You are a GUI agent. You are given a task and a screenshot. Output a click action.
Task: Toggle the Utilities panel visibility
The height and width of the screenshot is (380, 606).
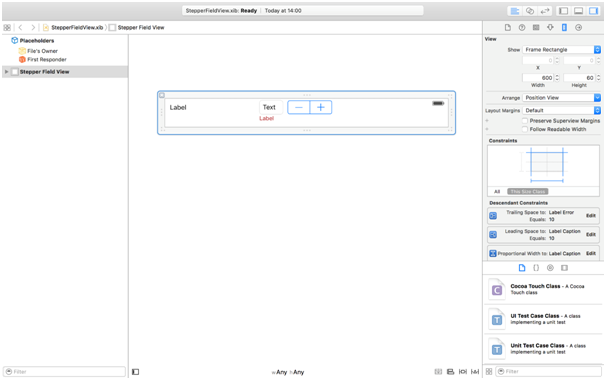[x=593, y=11]
